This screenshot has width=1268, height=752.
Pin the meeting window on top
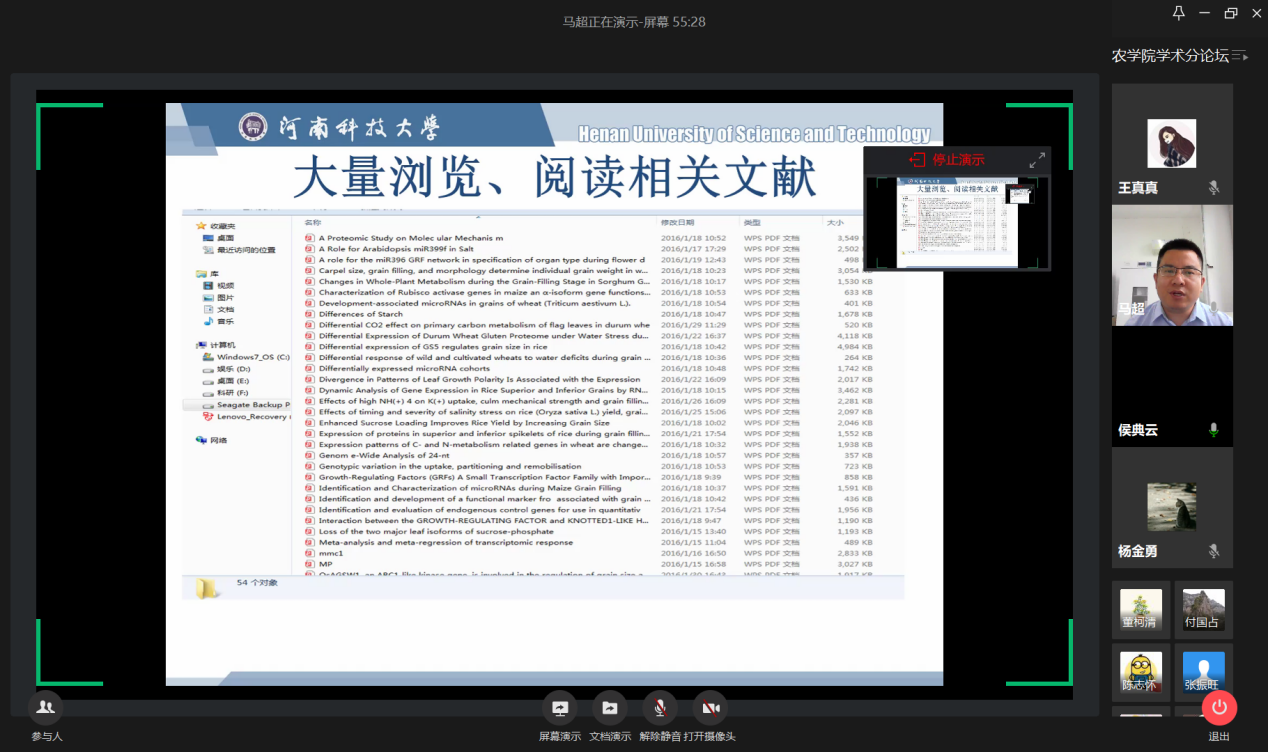(x=1178, y=13)
